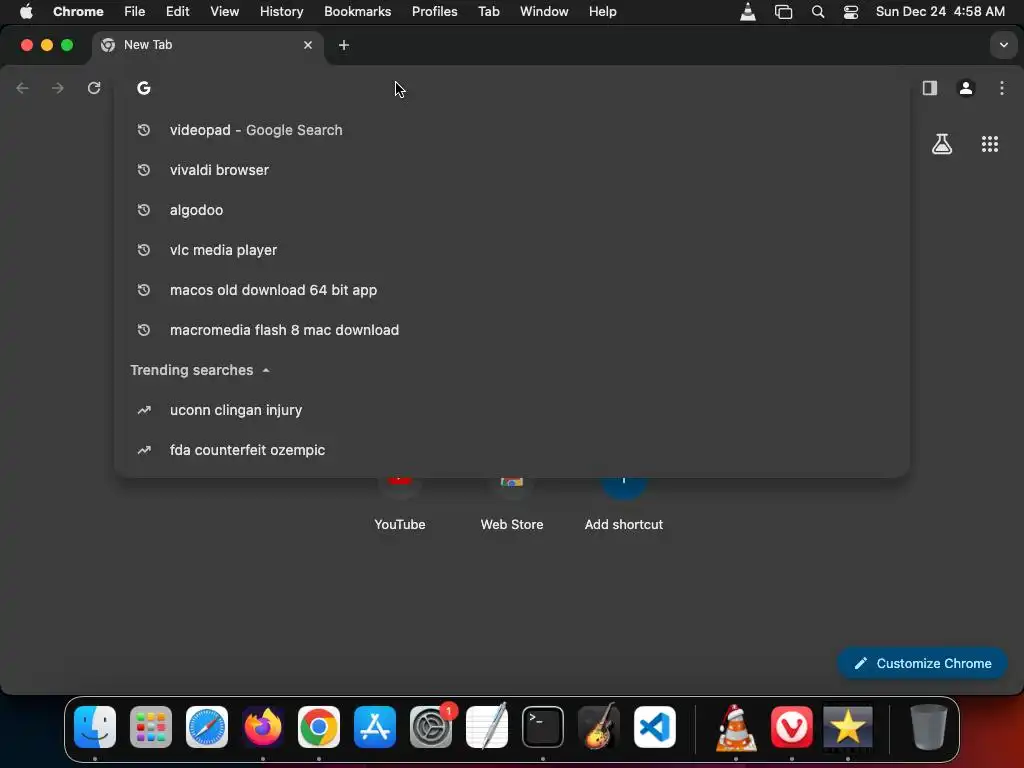Open VLC from the Dock

coord(736,727)
